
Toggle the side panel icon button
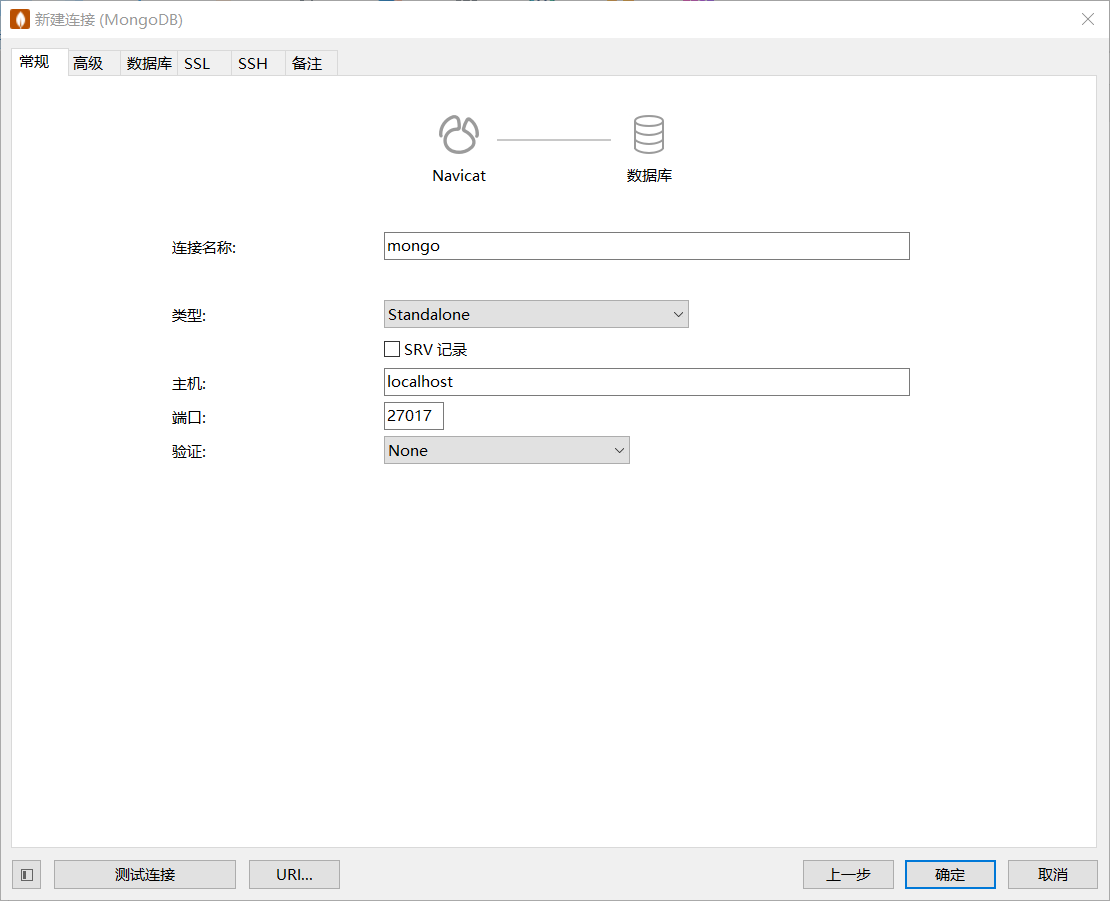point(27,875)
